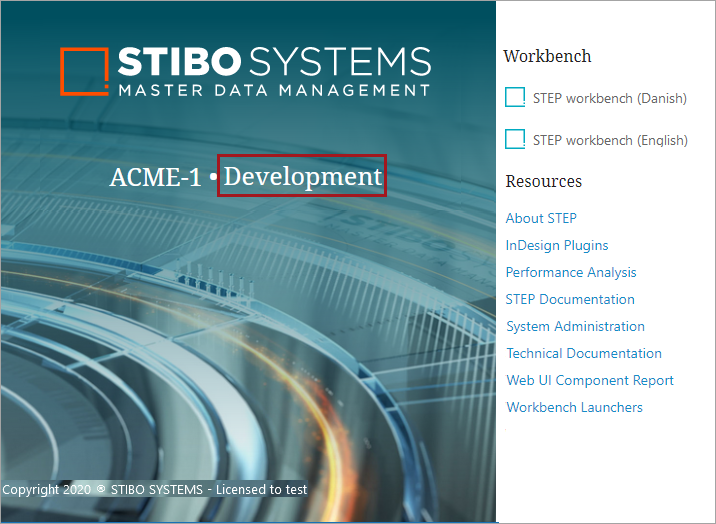This screenshot has width=716, height=524.
Task: Click the Stibo Systems orange square logo
Action: coord(84,72)
